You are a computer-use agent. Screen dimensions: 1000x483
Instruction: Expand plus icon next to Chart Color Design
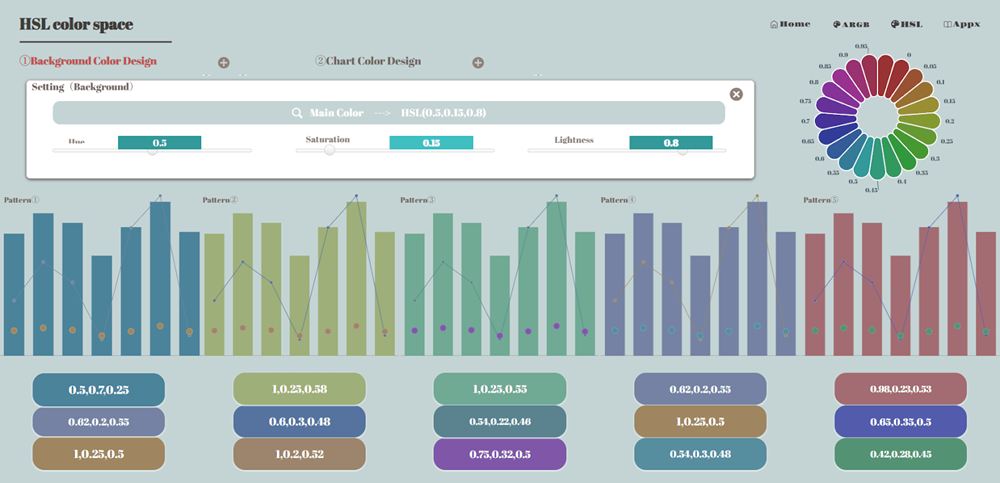(x=478, y=63)
